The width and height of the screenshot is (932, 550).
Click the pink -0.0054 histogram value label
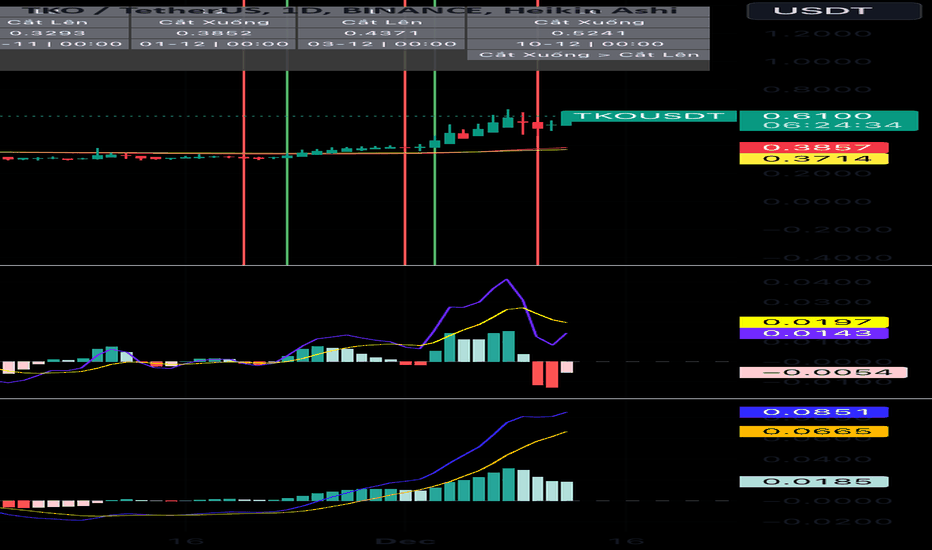tap(823, 373)
